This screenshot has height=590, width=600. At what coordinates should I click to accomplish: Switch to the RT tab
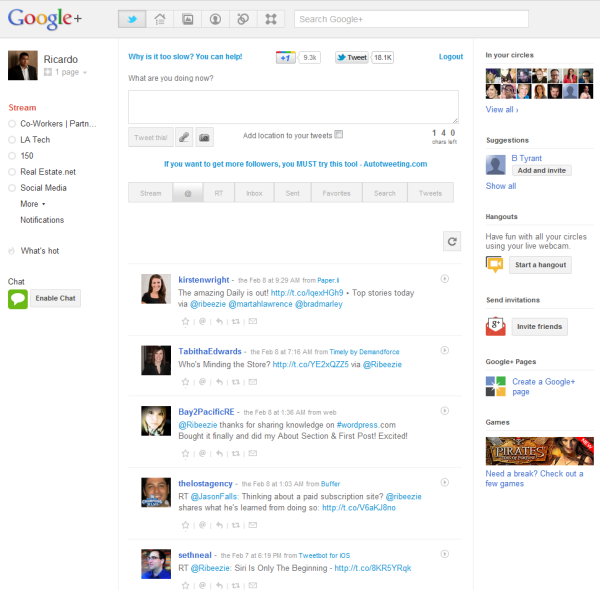219,193
